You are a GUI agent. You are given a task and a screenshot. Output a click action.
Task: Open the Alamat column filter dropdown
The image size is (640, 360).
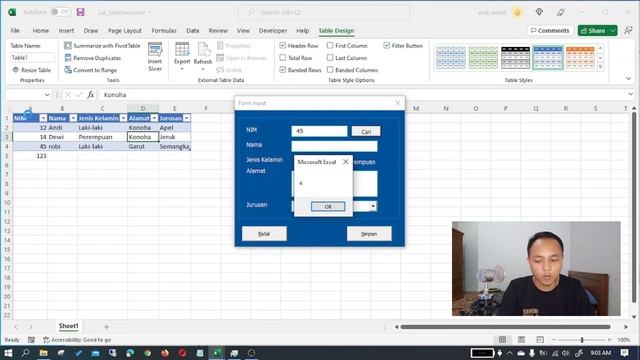click(x=154, y=118)
